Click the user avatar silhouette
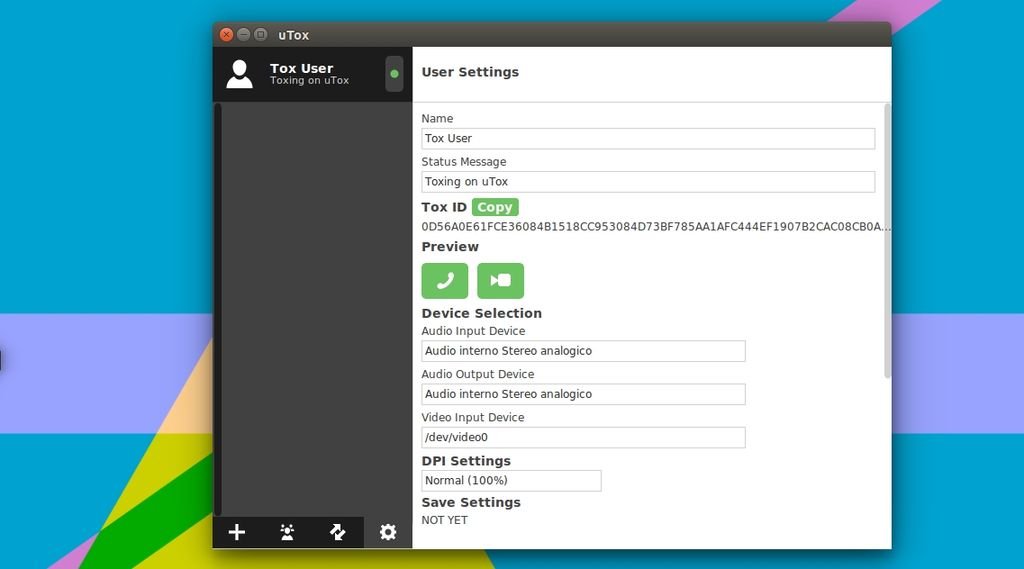The image size is (1024, 569). (240, 74)
